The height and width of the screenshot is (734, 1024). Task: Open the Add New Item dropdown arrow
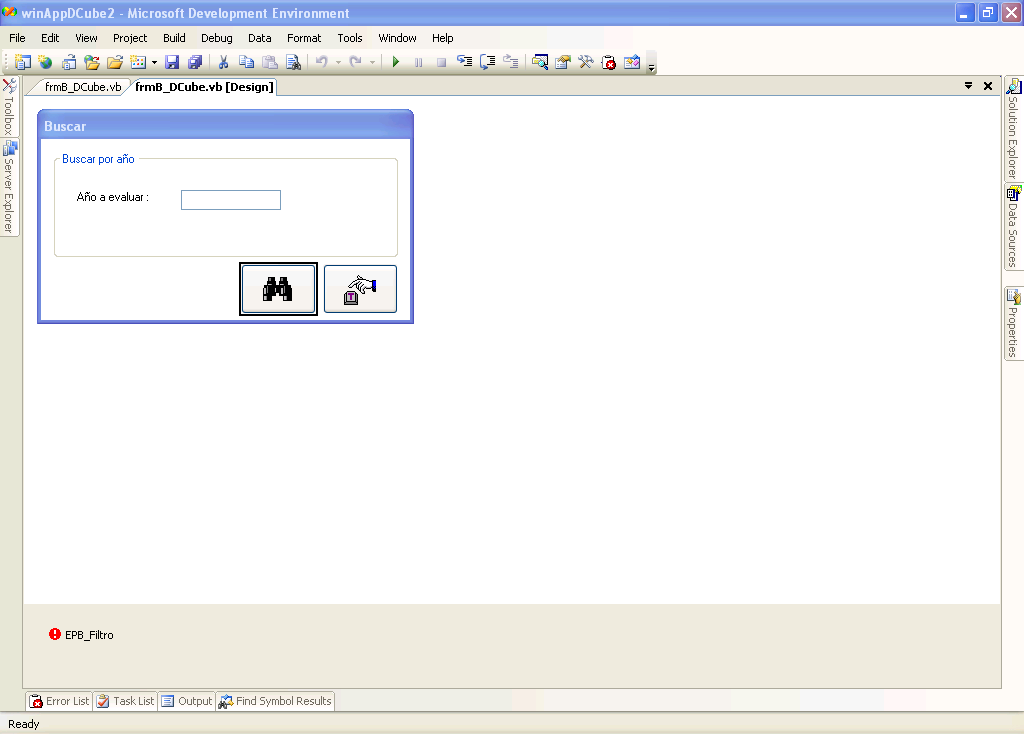coord(154,62)
